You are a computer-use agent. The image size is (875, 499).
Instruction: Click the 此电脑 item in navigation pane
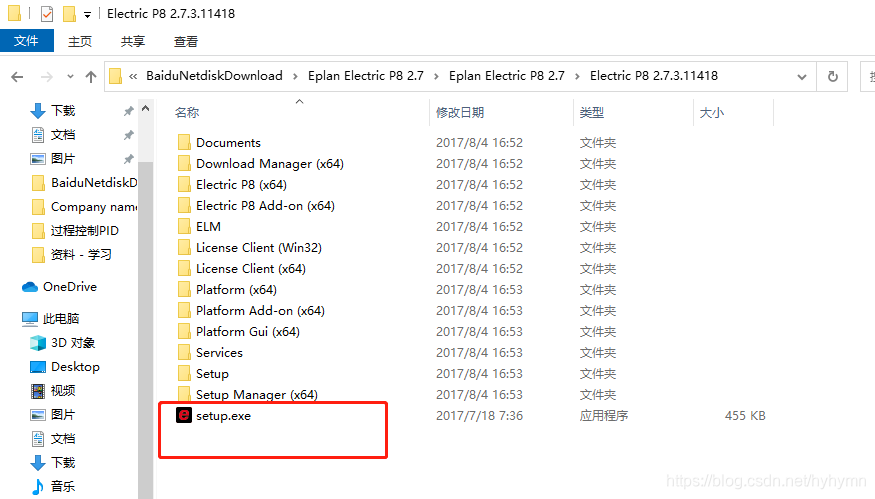[60, 319]
